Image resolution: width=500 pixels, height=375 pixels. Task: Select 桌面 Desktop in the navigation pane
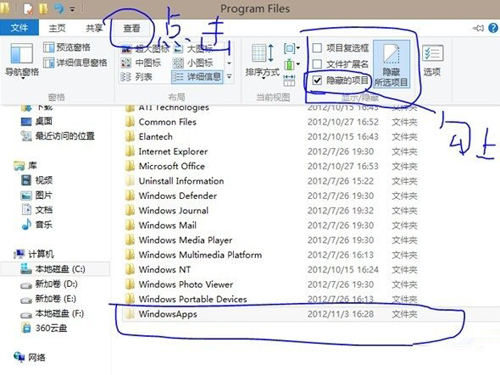pyautogui.click(x=37, y=121)
